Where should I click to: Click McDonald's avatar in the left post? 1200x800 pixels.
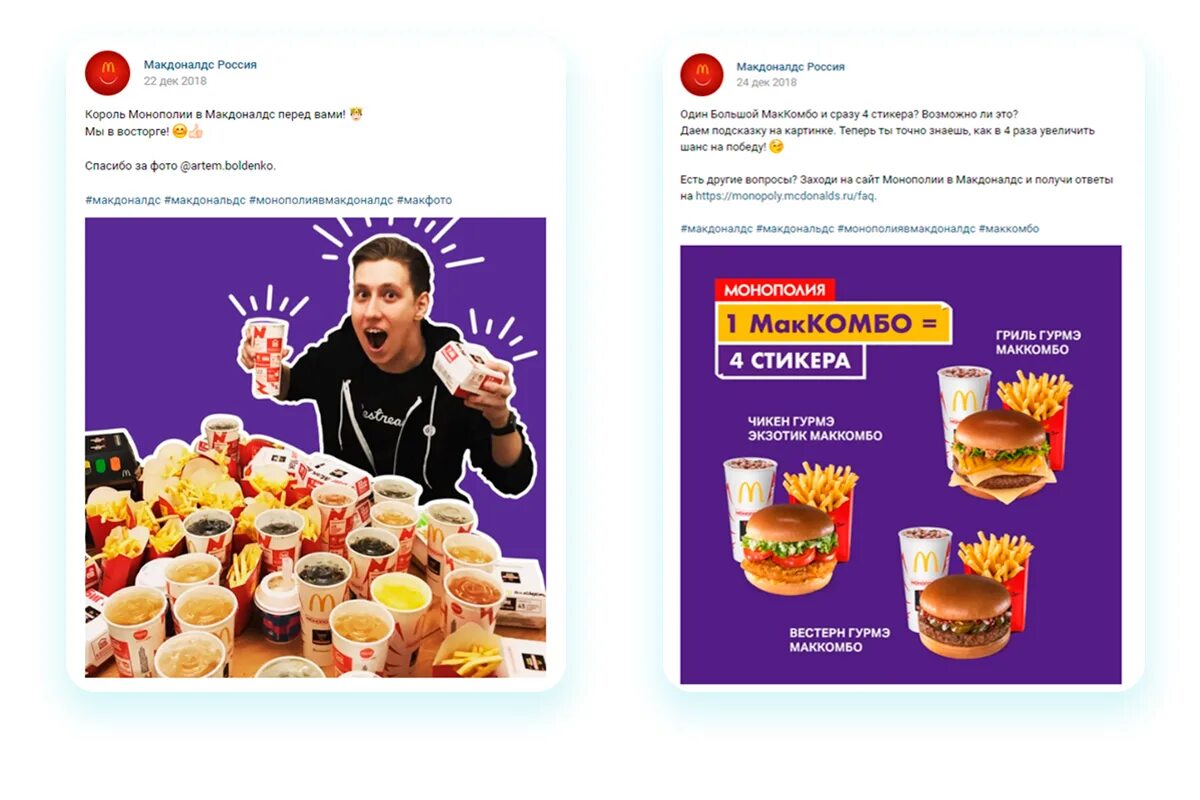[108, 73]
